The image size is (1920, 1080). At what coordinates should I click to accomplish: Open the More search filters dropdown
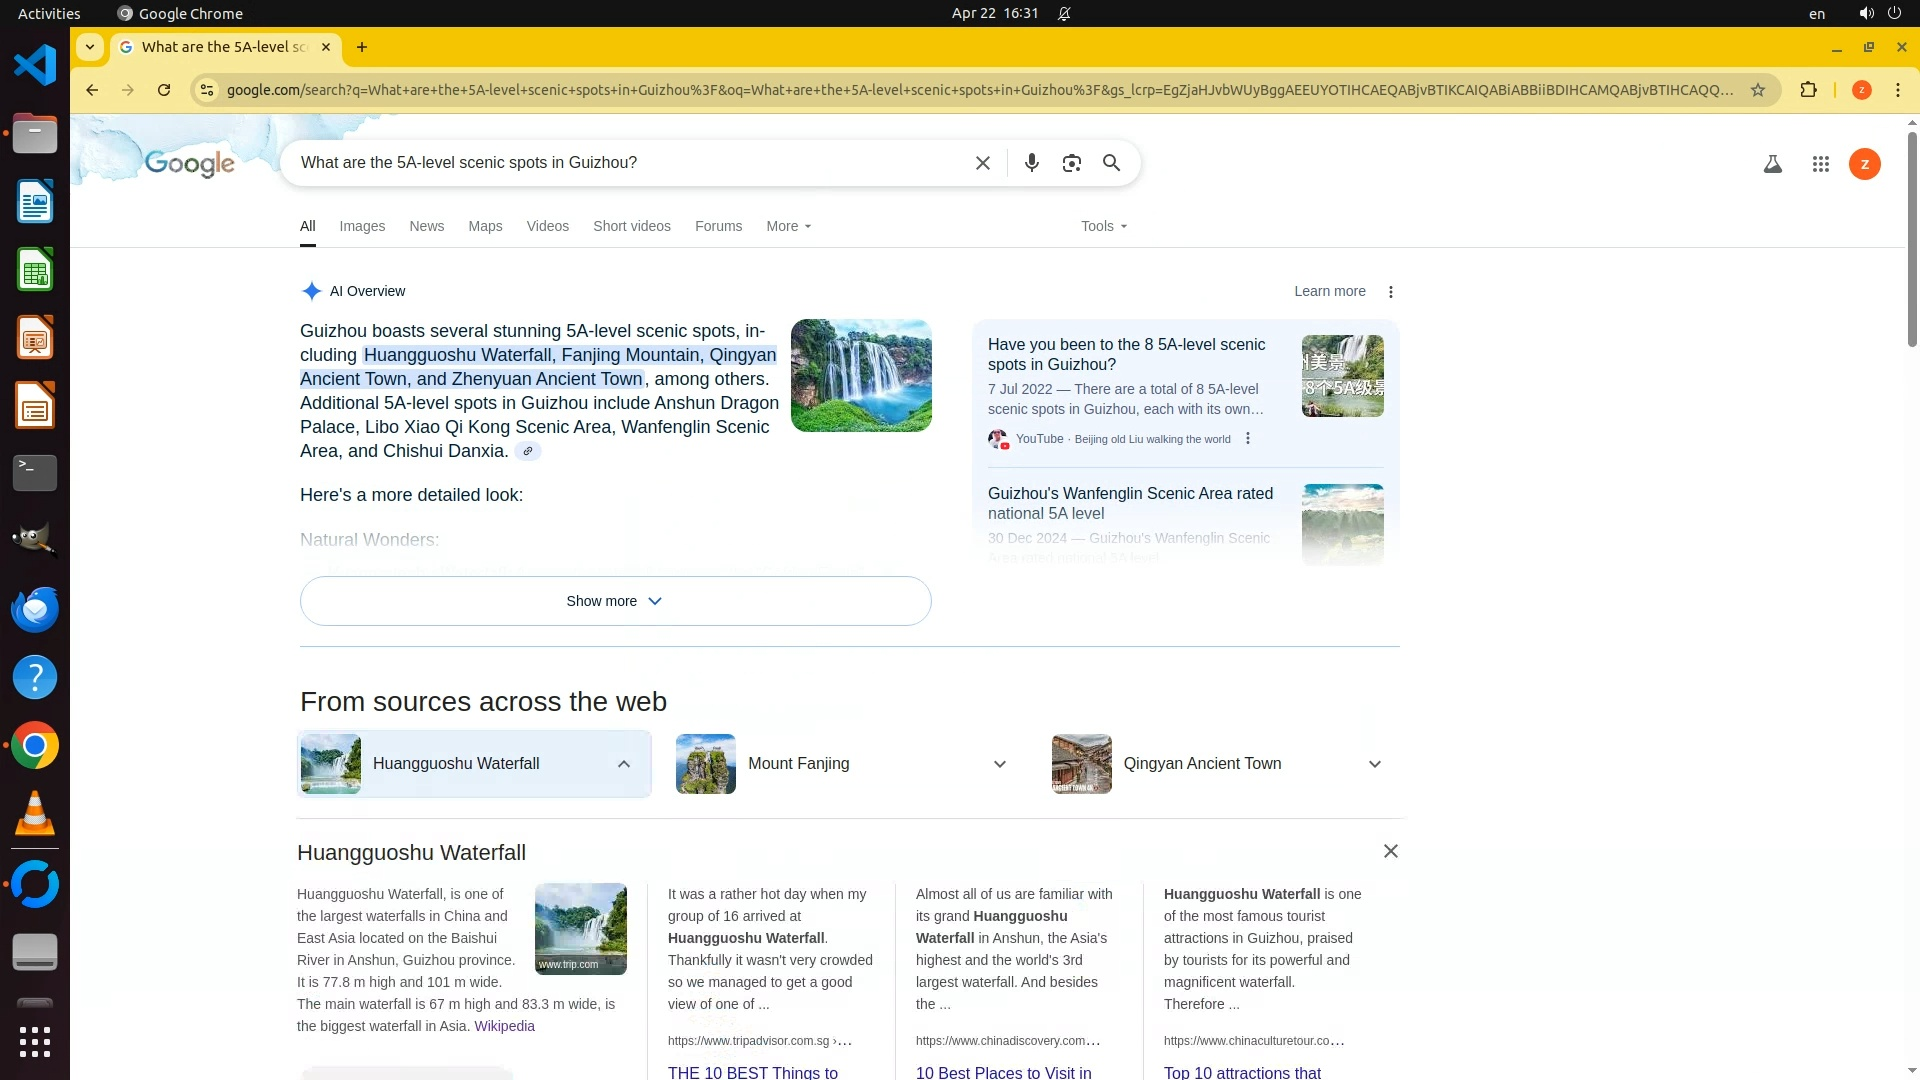(788, 226)
